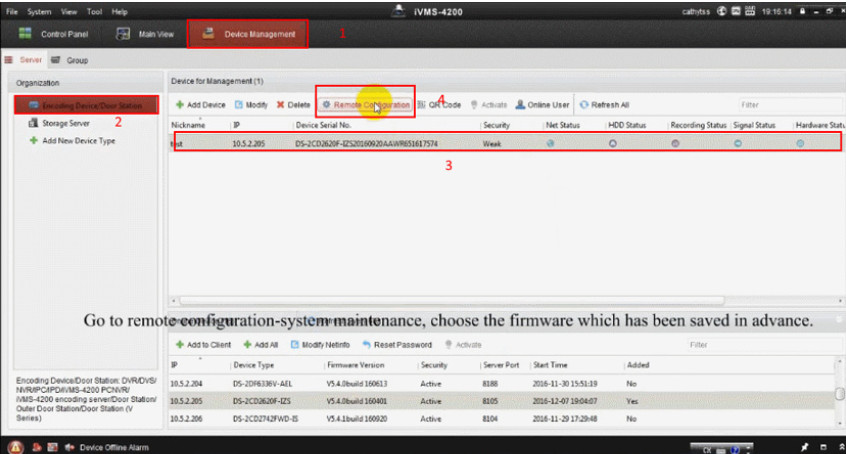Viewport: 846px width, 454px height.
Task: Switch to the Control Panel tab
Action: (x=53, y=34)
